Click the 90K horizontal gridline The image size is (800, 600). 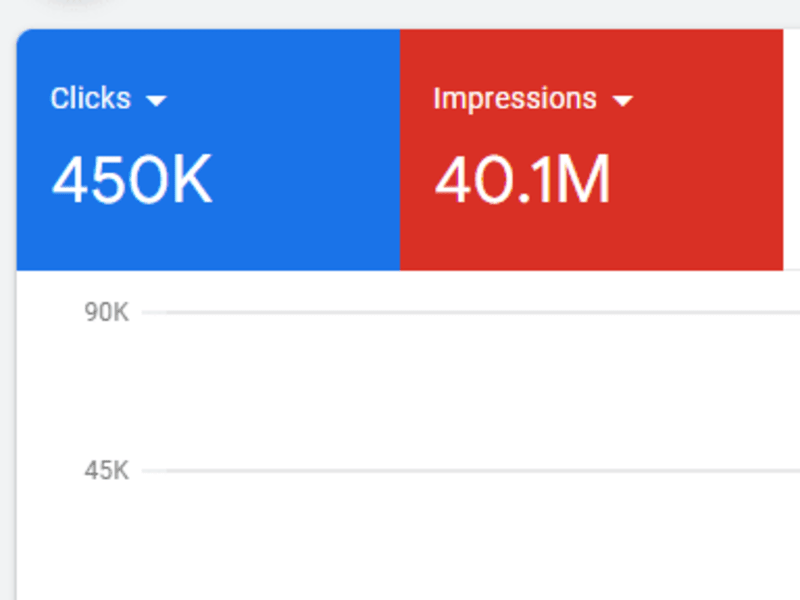[x=470, y=312]
